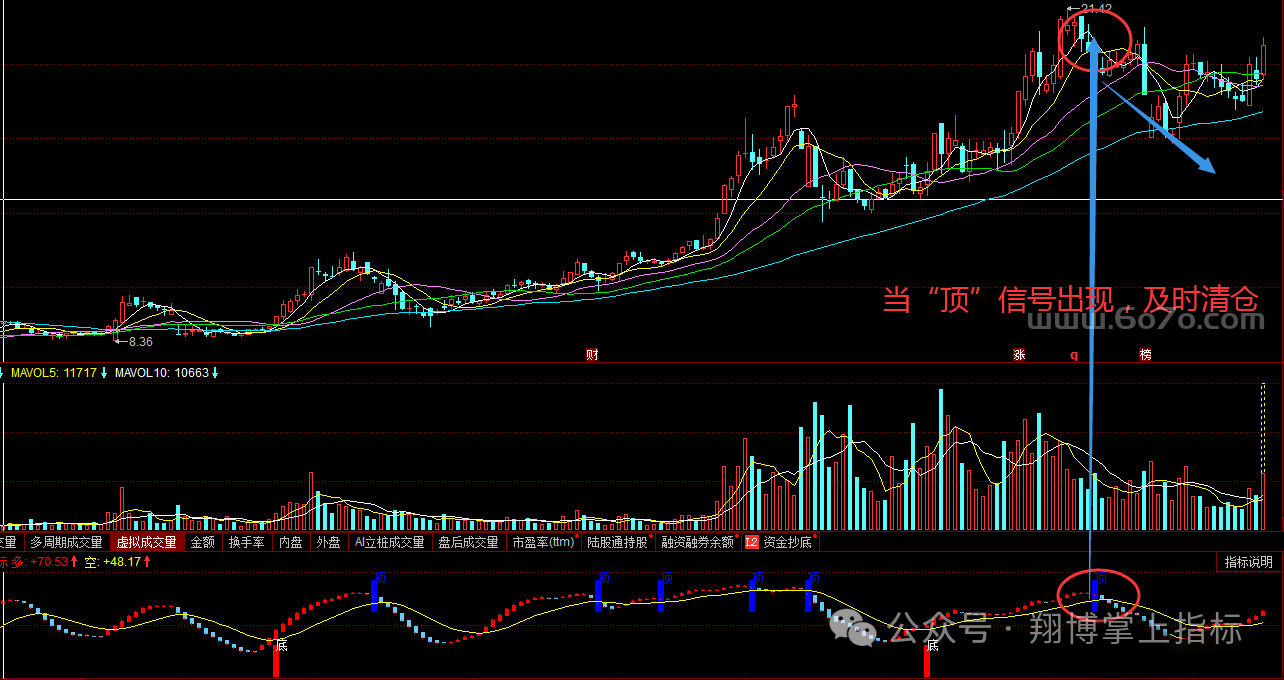
Task: Click the 21.42 peak price label
Action: pos(1096,9)
